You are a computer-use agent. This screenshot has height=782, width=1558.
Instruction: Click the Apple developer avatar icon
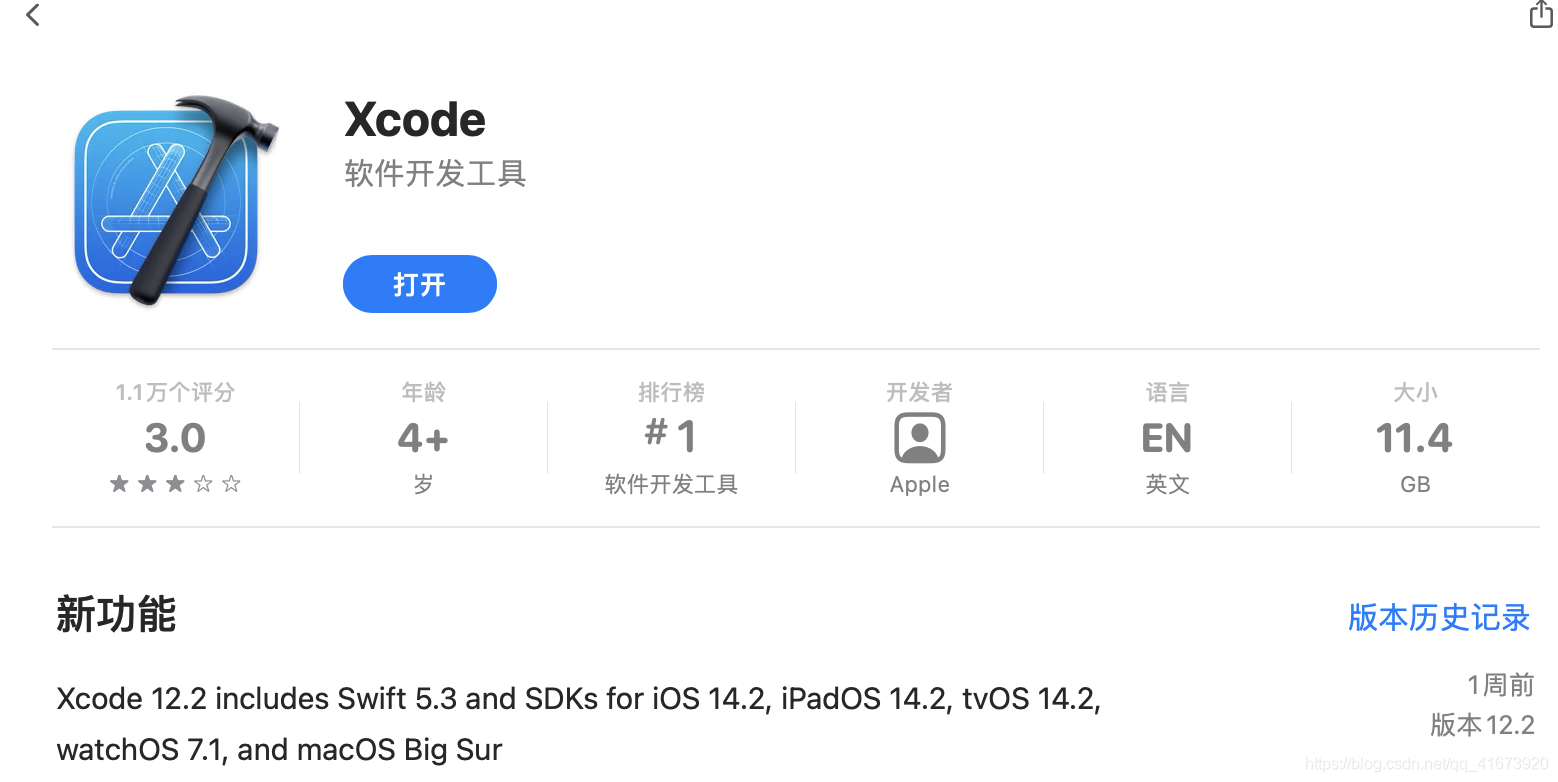[x=918, y=437]
